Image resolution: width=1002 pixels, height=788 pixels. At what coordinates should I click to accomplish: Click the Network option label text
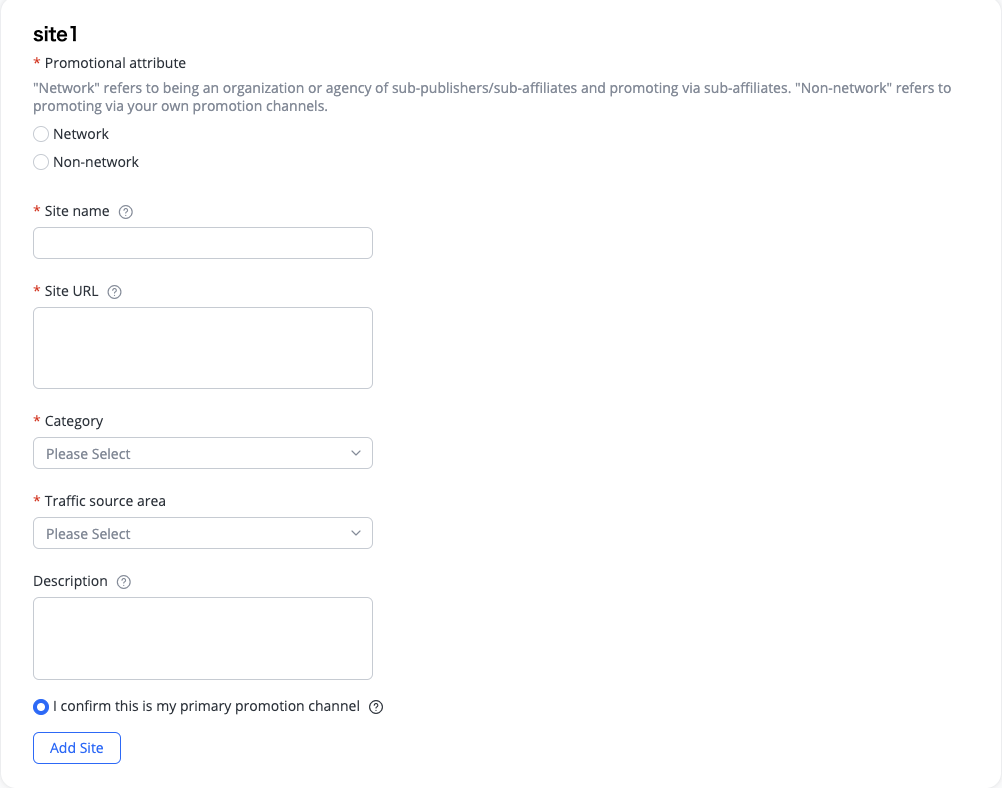pos(81,134)
